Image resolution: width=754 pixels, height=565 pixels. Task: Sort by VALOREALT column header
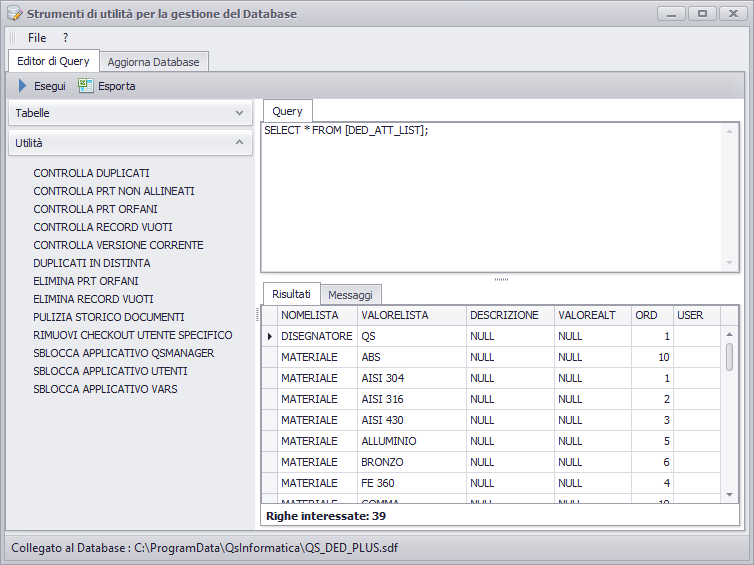[593, 315]
